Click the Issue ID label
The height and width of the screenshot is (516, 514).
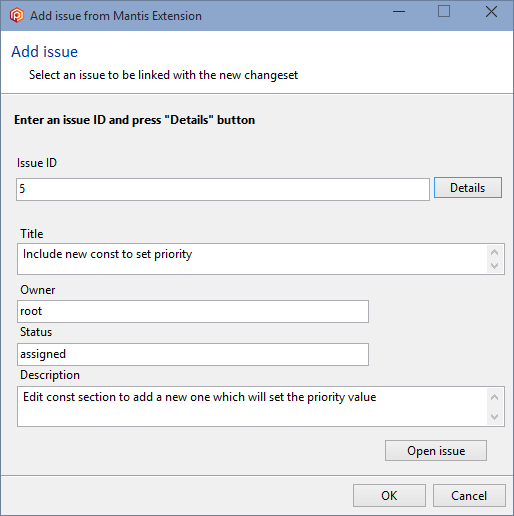point(37,163)
